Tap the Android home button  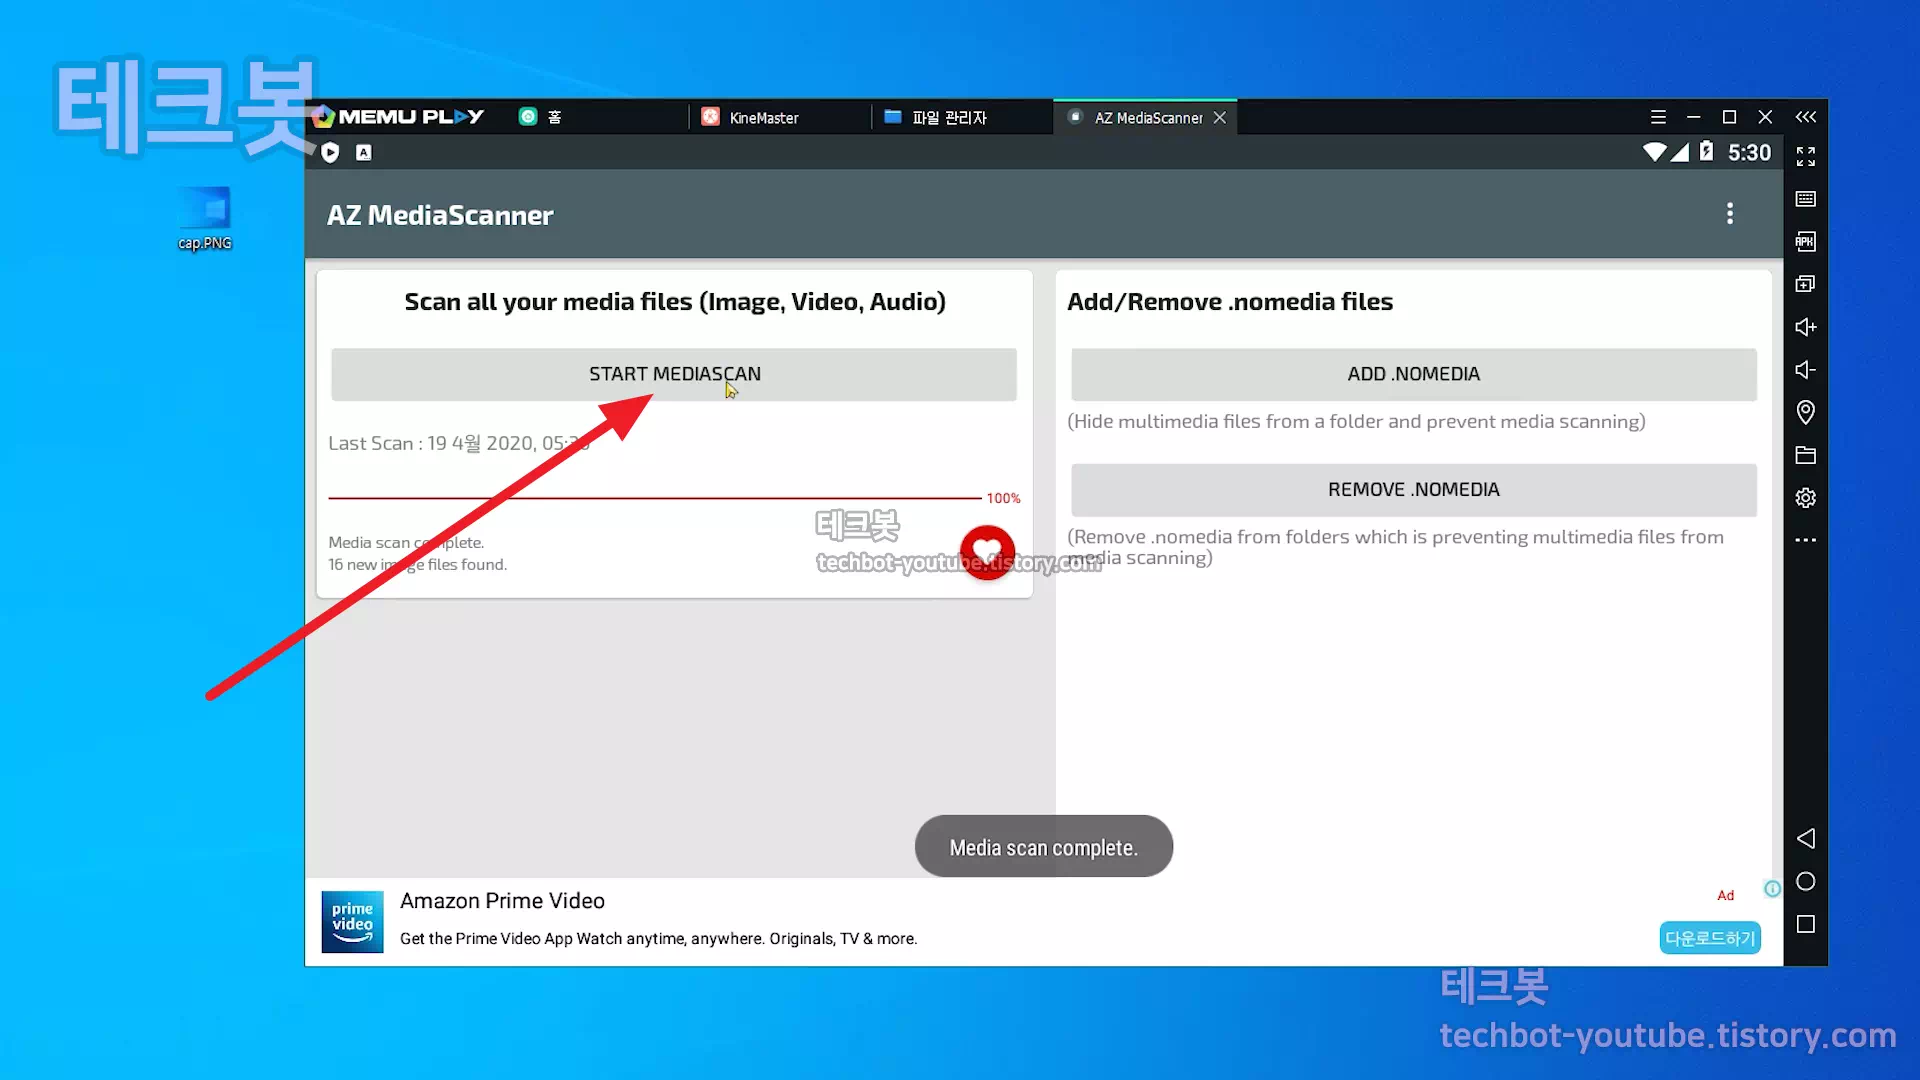[x=1805, y=881]
